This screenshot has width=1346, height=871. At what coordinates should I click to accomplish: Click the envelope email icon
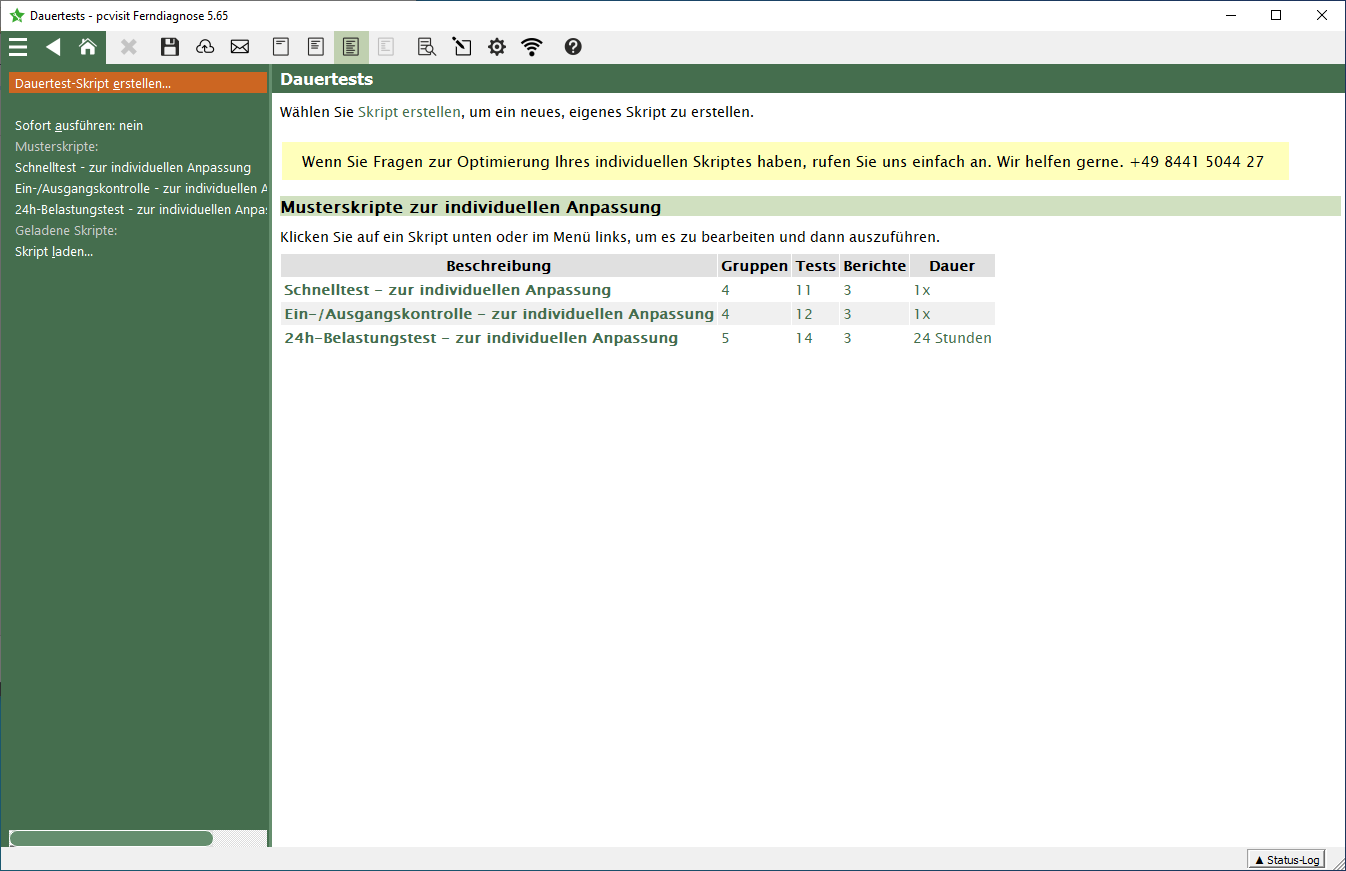tap(240, 47)
